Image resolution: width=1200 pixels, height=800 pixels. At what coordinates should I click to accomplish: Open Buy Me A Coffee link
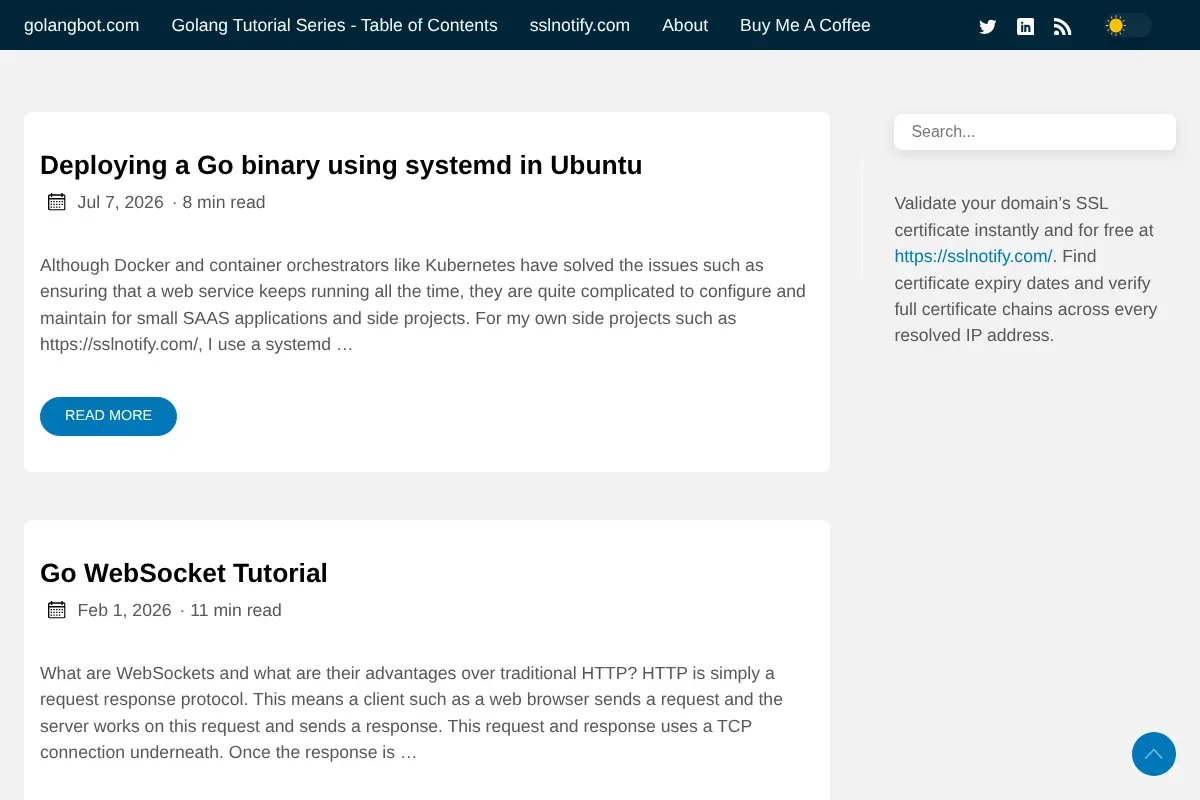click(805, 25)
